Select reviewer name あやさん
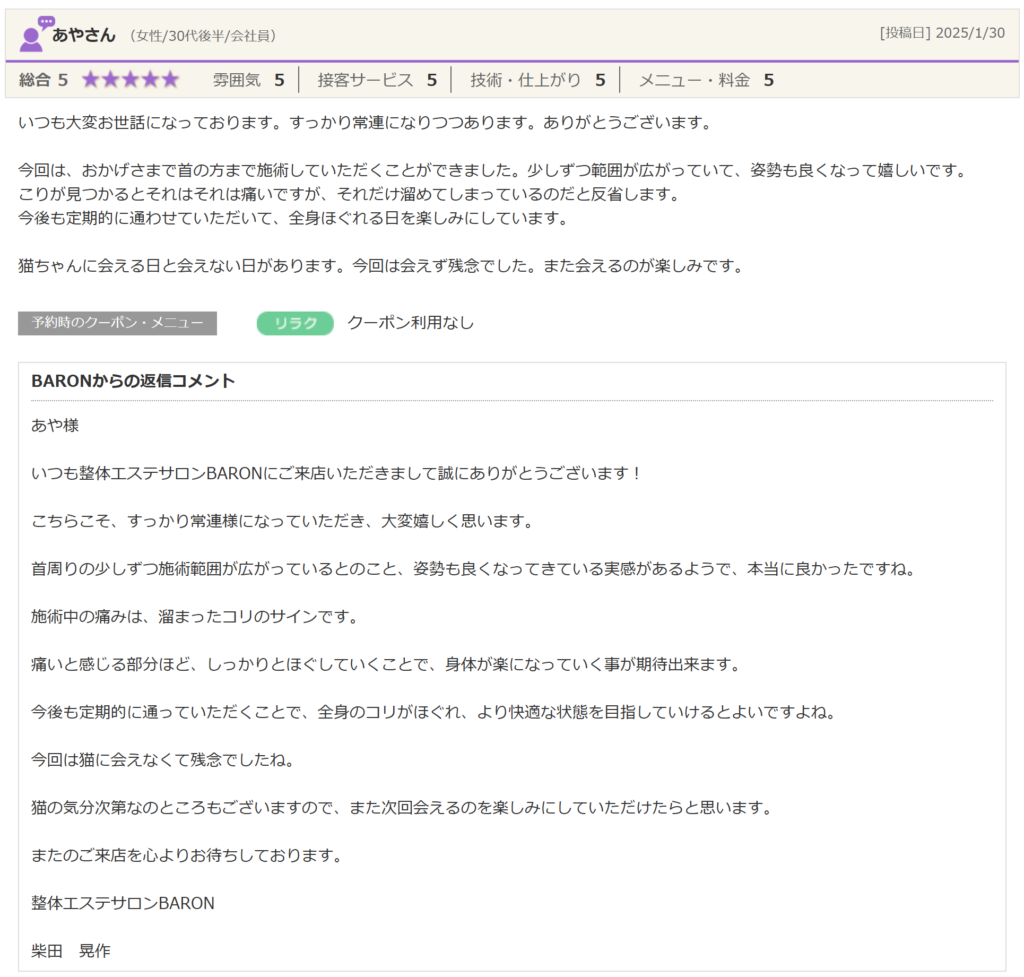1024x977 pixels. [84, 35]
